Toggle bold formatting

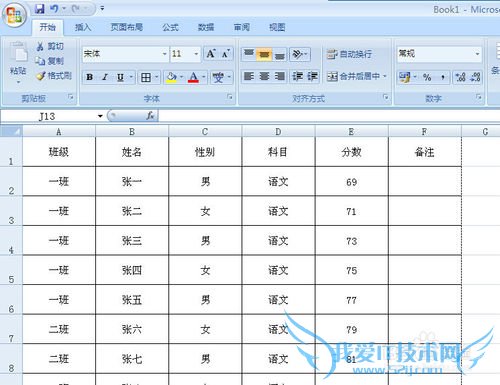tap(89, 77)
